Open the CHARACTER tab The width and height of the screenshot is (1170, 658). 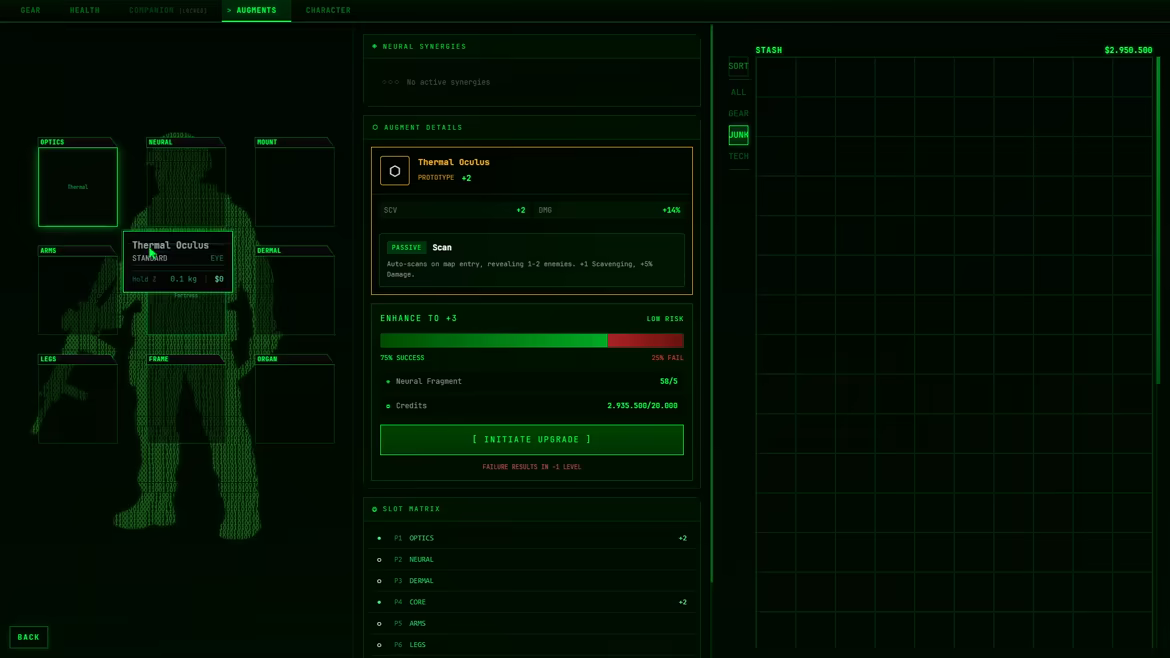(x=328, y=10)
